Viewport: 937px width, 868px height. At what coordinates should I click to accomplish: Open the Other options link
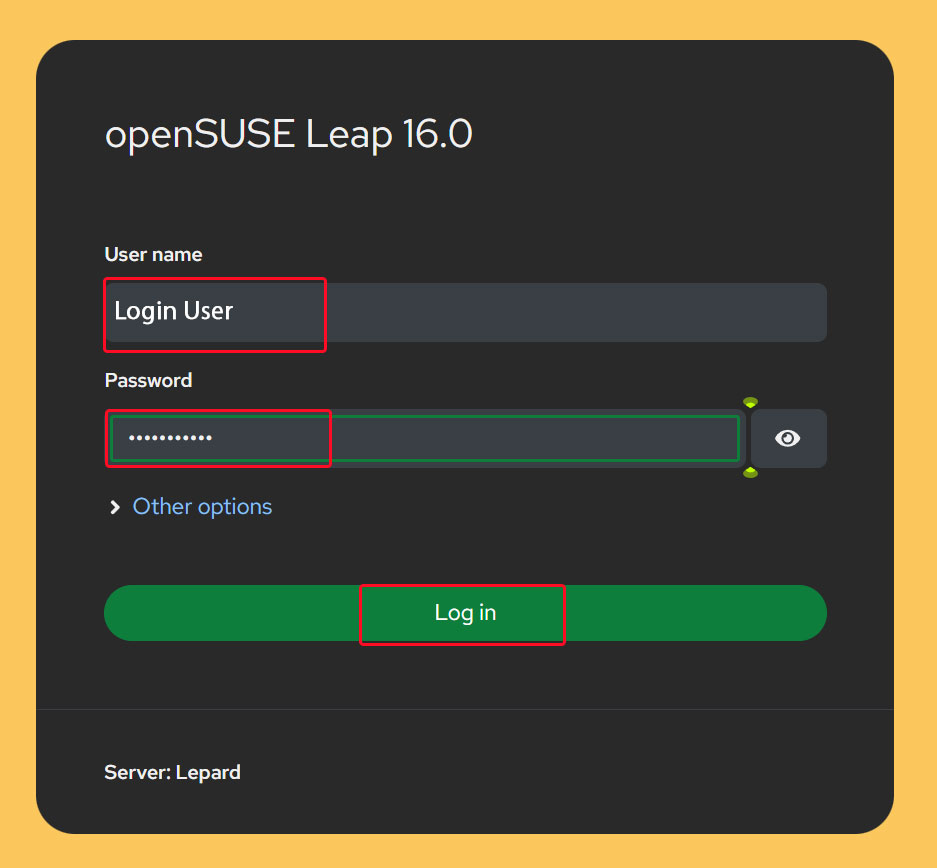coord(202,507)
